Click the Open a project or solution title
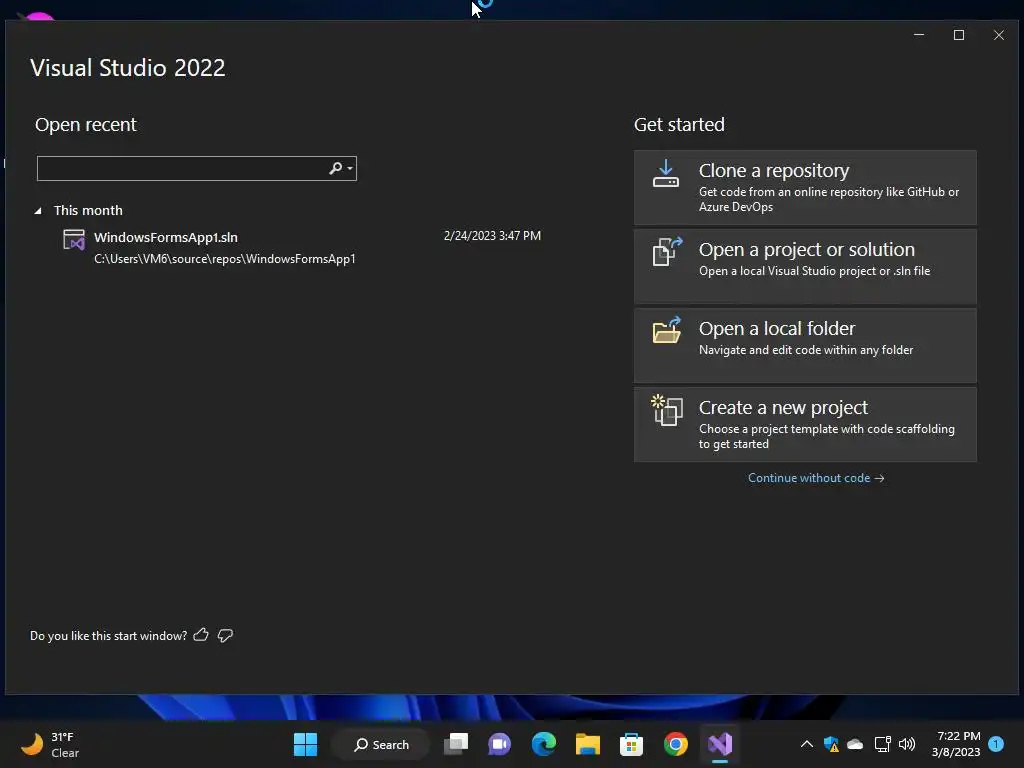Screen dimensions: 1024x768 (807, 249)
